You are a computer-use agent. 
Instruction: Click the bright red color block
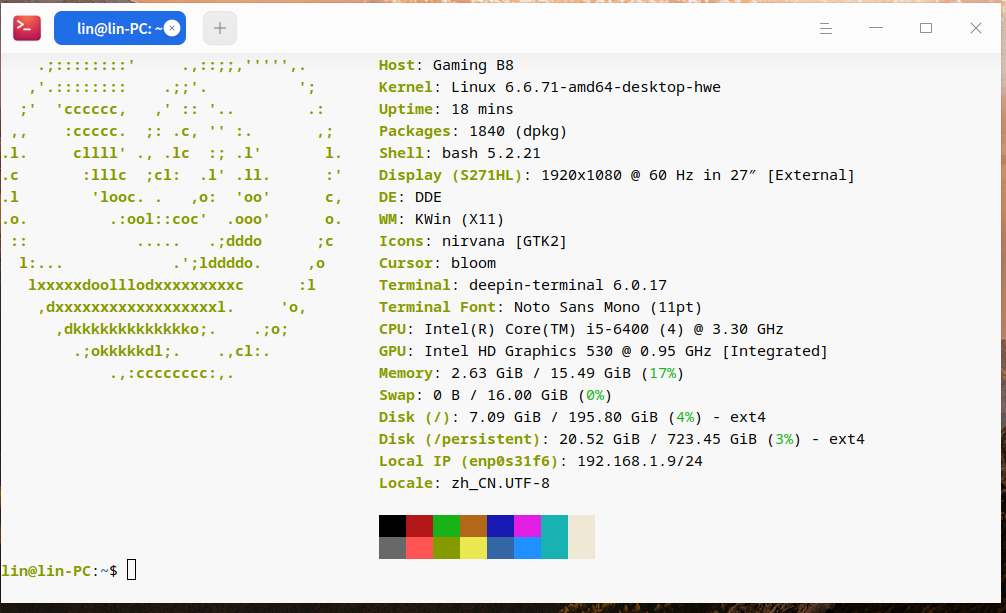pos(420,548)
